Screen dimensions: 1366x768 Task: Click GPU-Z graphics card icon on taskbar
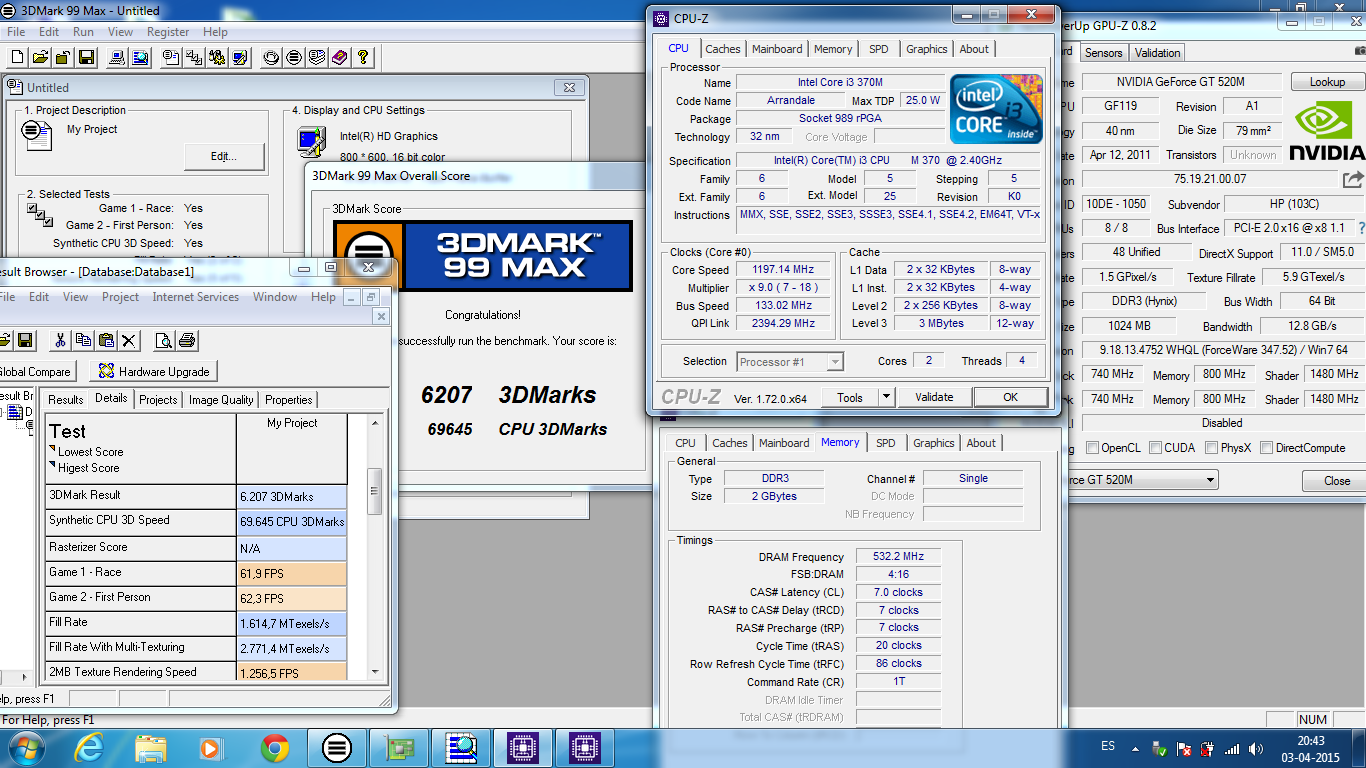pyautogui.click(x=399, y=747)
